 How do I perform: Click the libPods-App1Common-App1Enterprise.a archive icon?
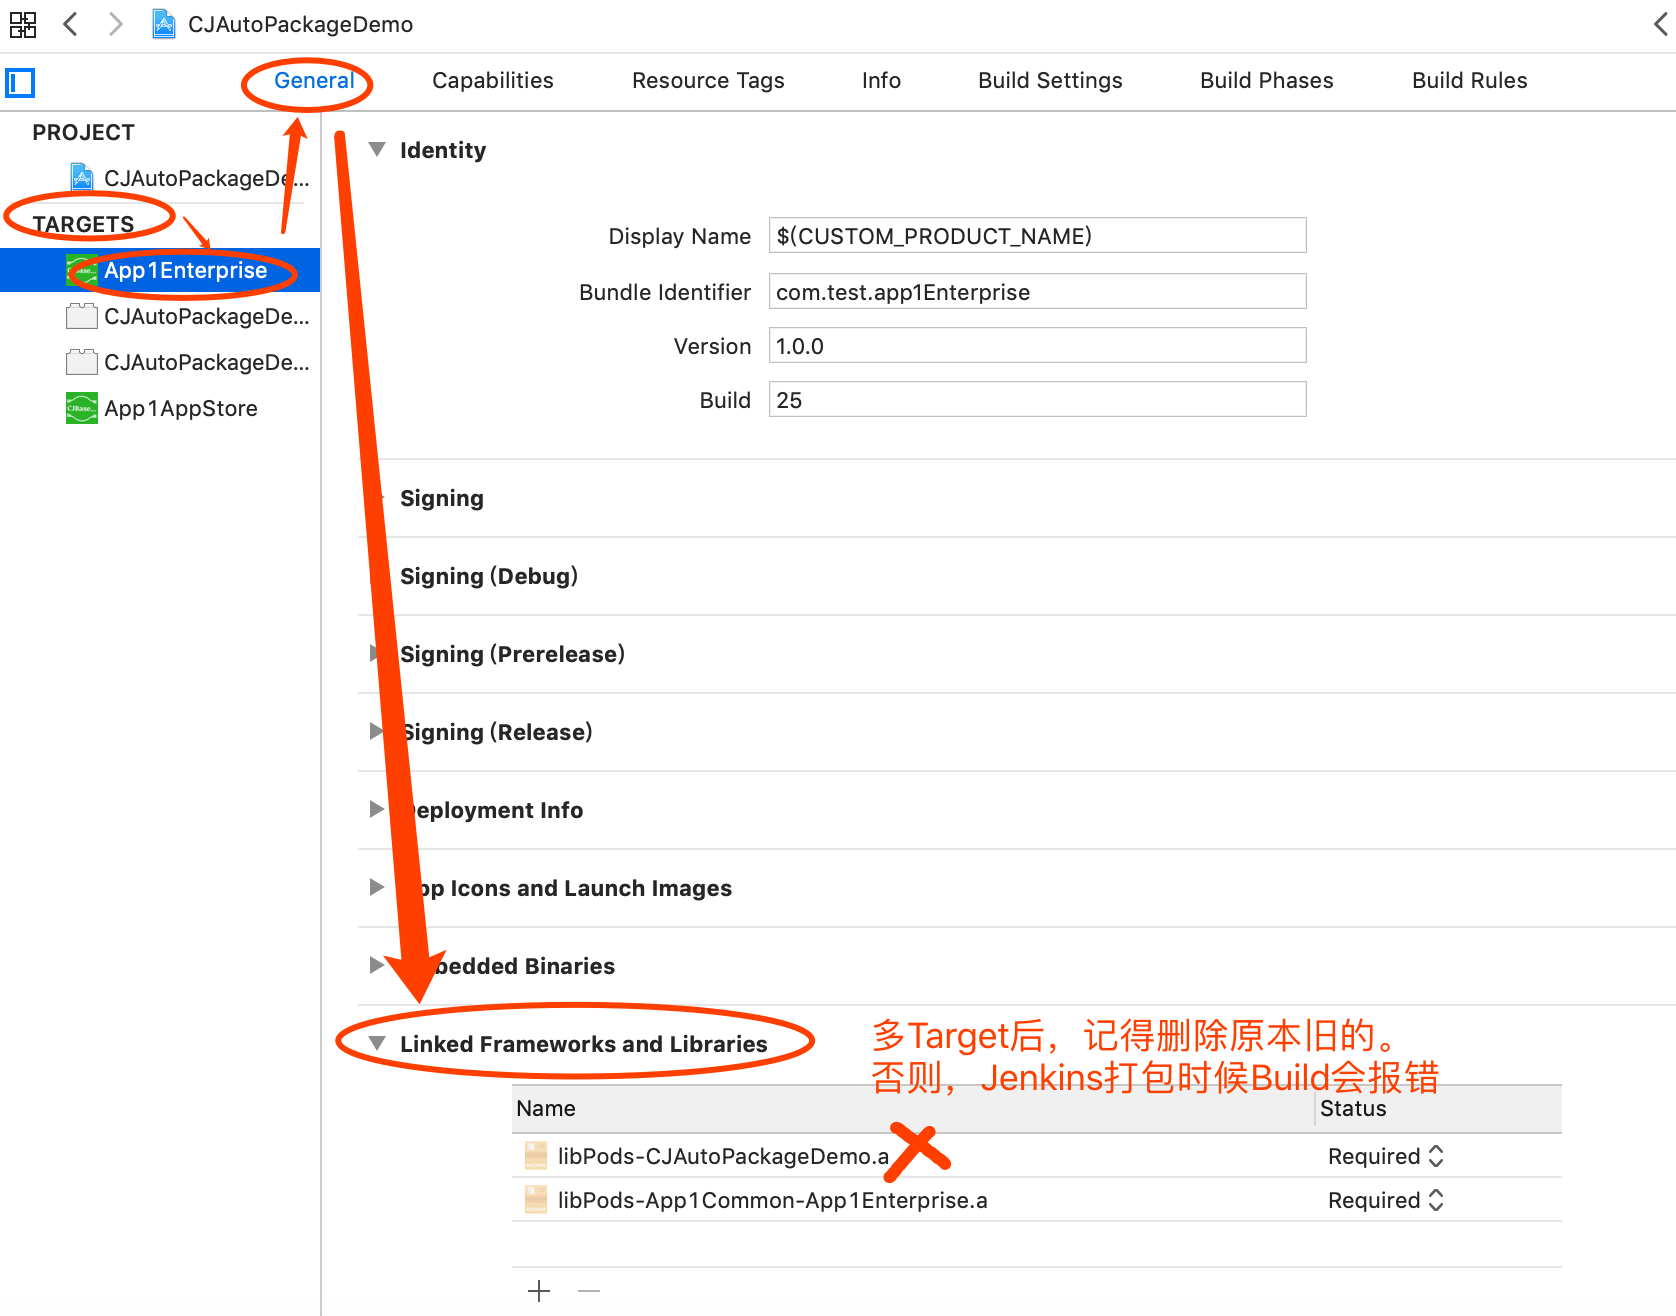[x=536, y=1200]
